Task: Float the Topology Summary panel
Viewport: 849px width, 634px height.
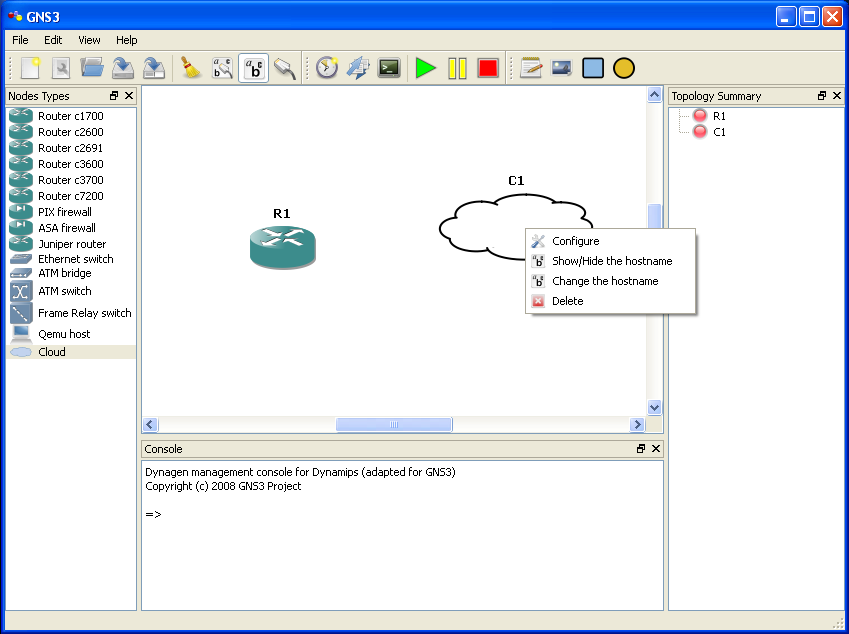Action: [822, 96]
